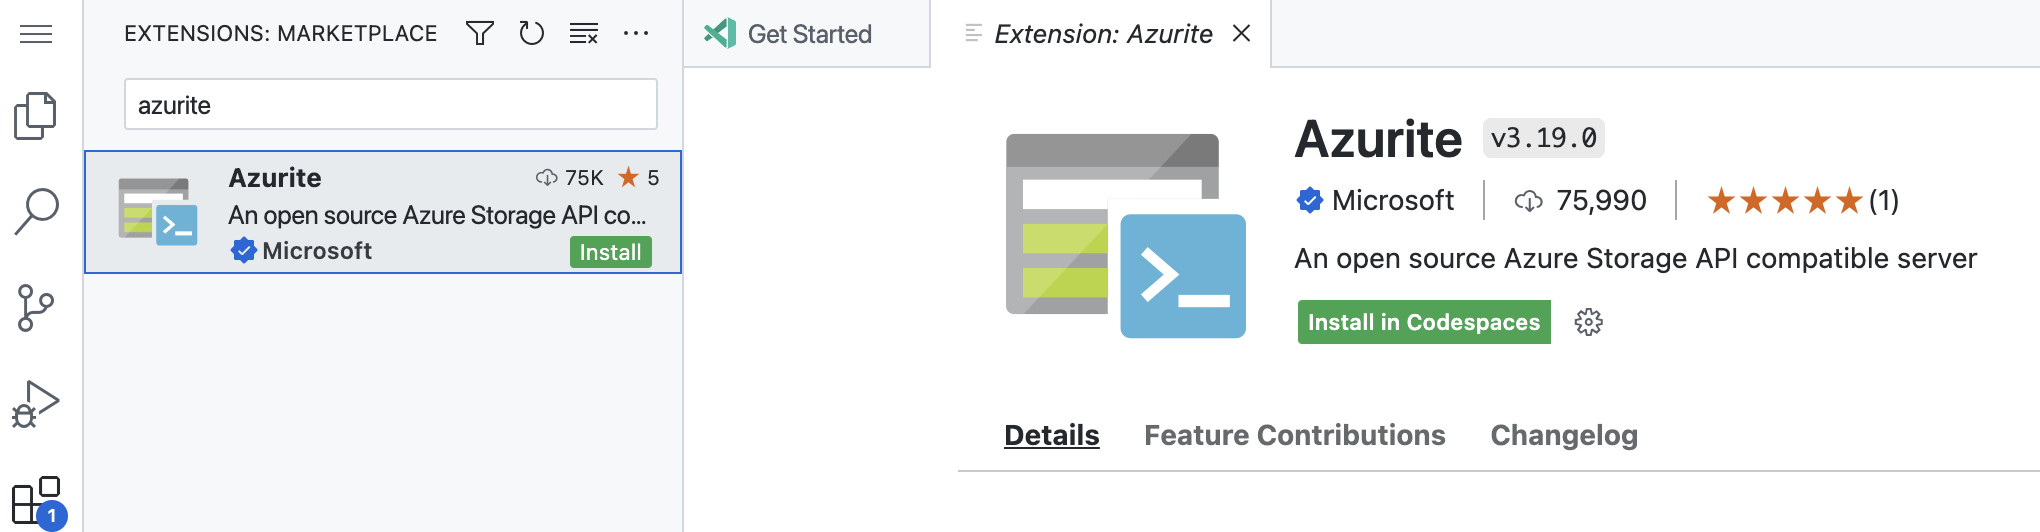Click Install in Codespaces button

1423,322
